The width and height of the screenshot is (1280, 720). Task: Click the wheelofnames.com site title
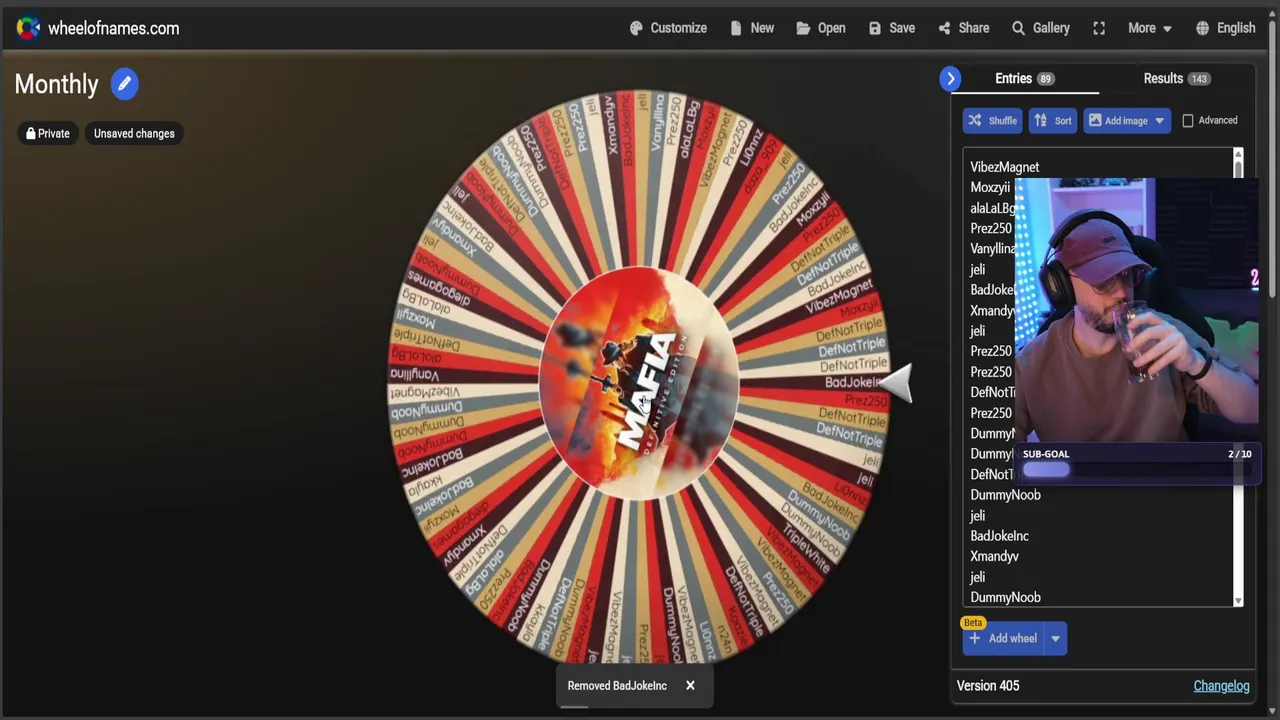pos(114,28)
